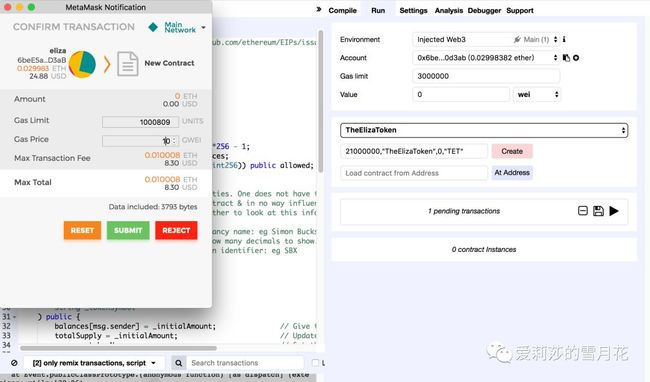
Task: Click the MetaMask Gas Price field
Action: [x=141, y=141]
